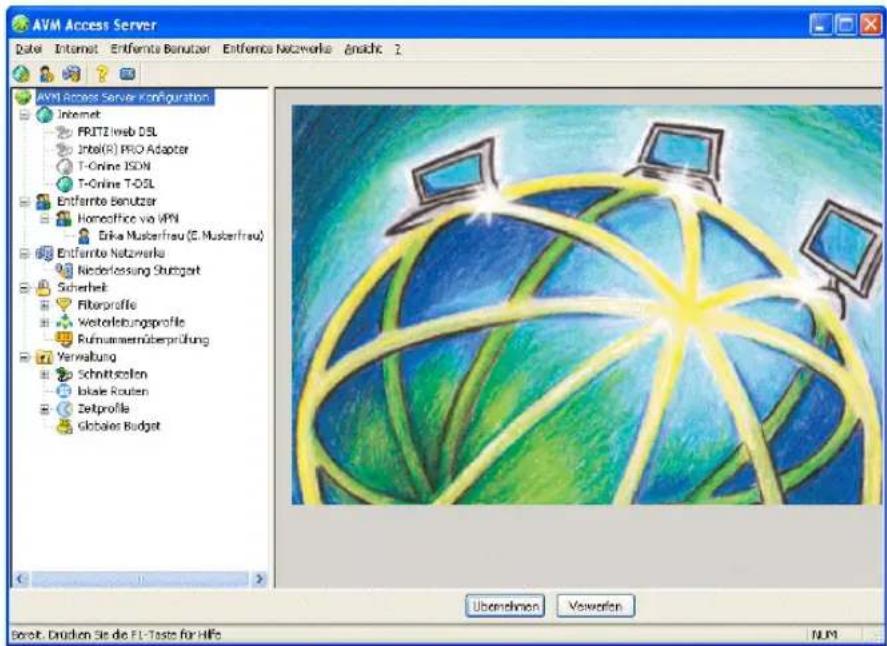The width and height of the screenshot is (887, 646).
Task: Click the Intel(R) PRO Adapter icon
Action: tap(64, 149)
